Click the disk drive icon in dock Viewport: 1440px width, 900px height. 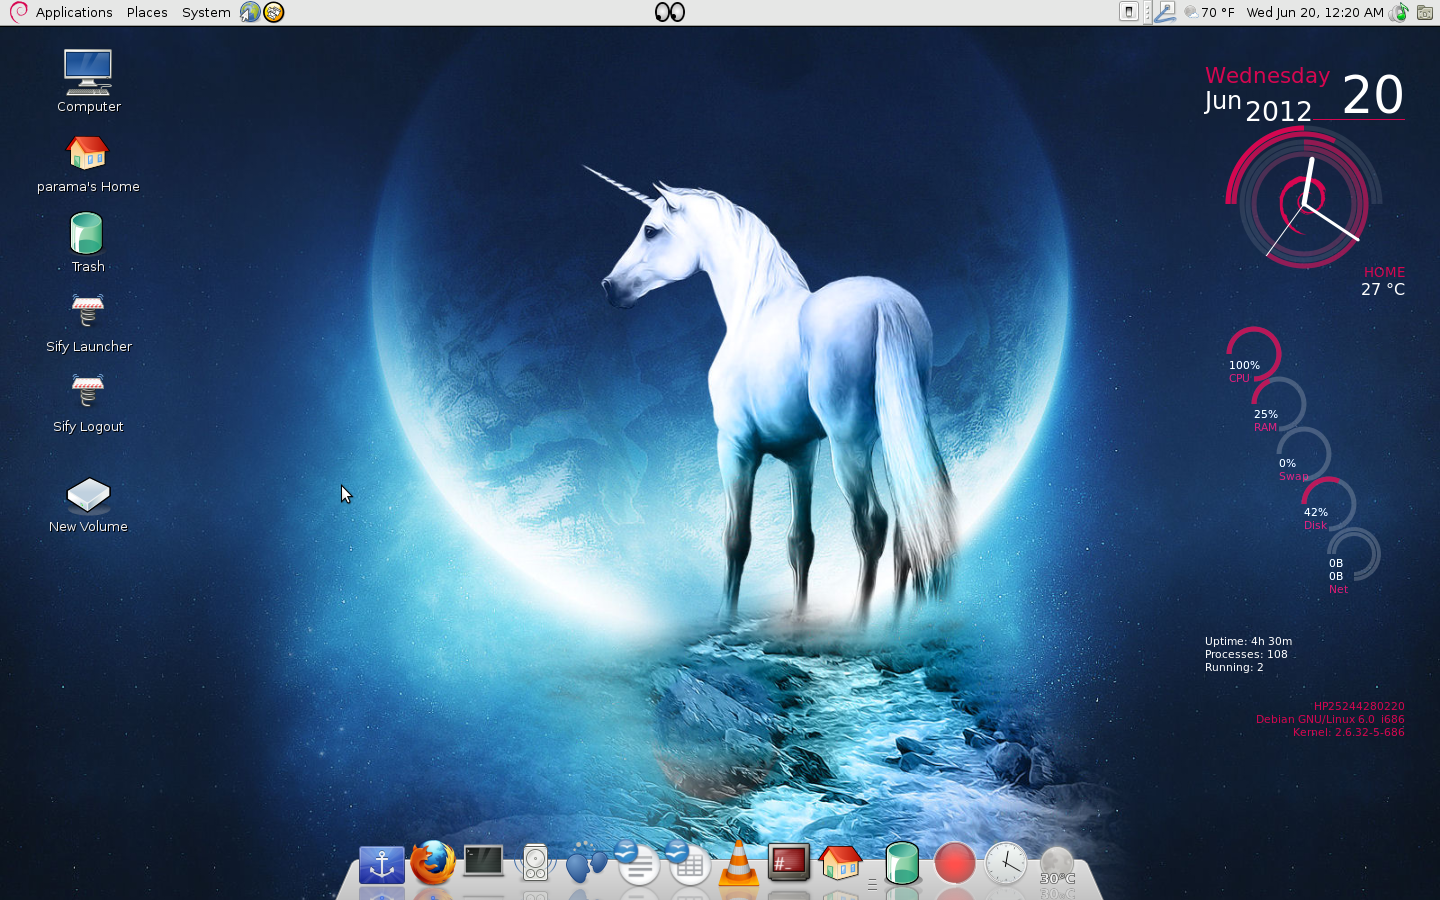pos(535,862)
